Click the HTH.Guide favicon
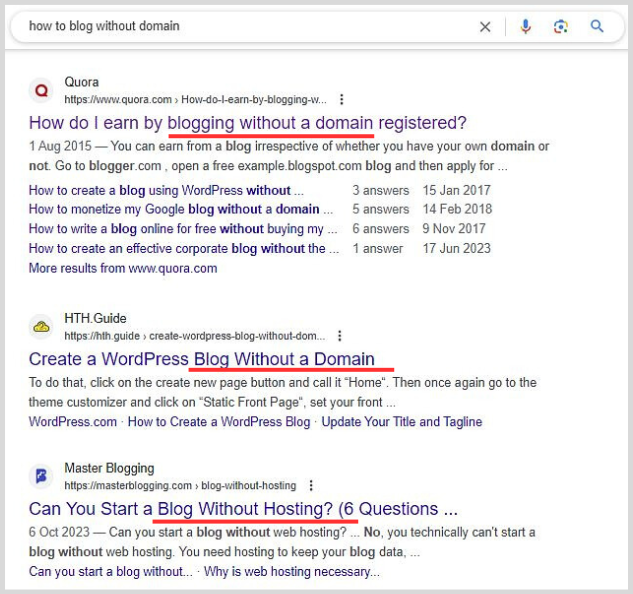 click(x=41, y=327)
